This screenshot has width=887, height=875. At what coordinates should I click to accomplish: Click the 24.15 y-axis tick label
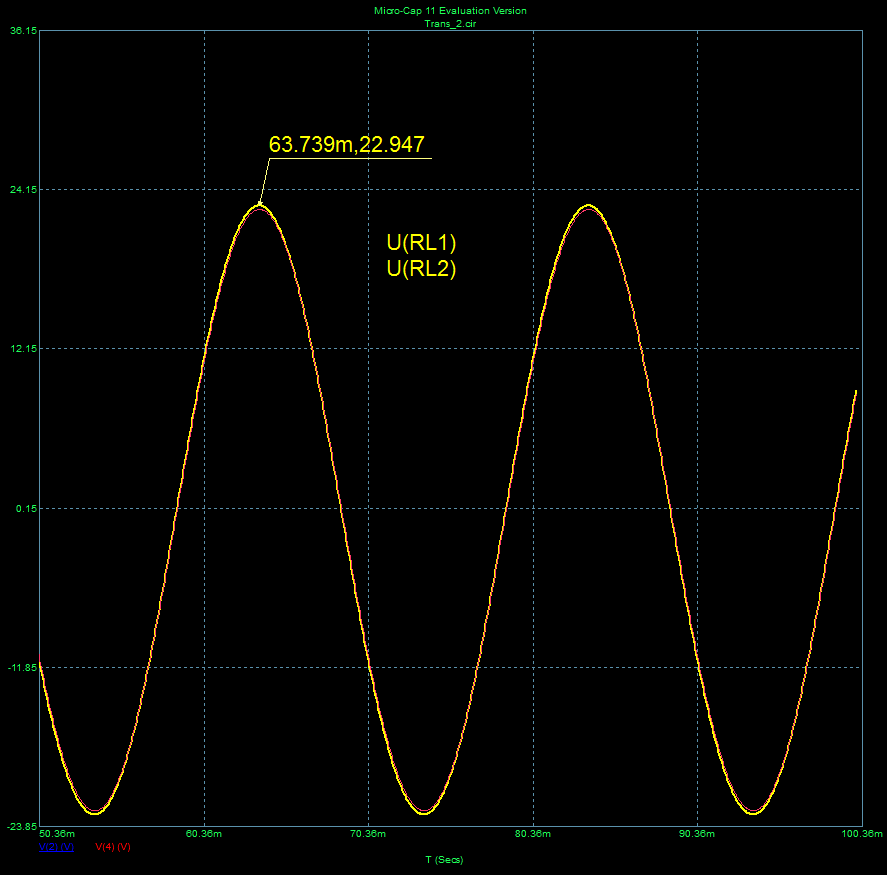[23, 190]
